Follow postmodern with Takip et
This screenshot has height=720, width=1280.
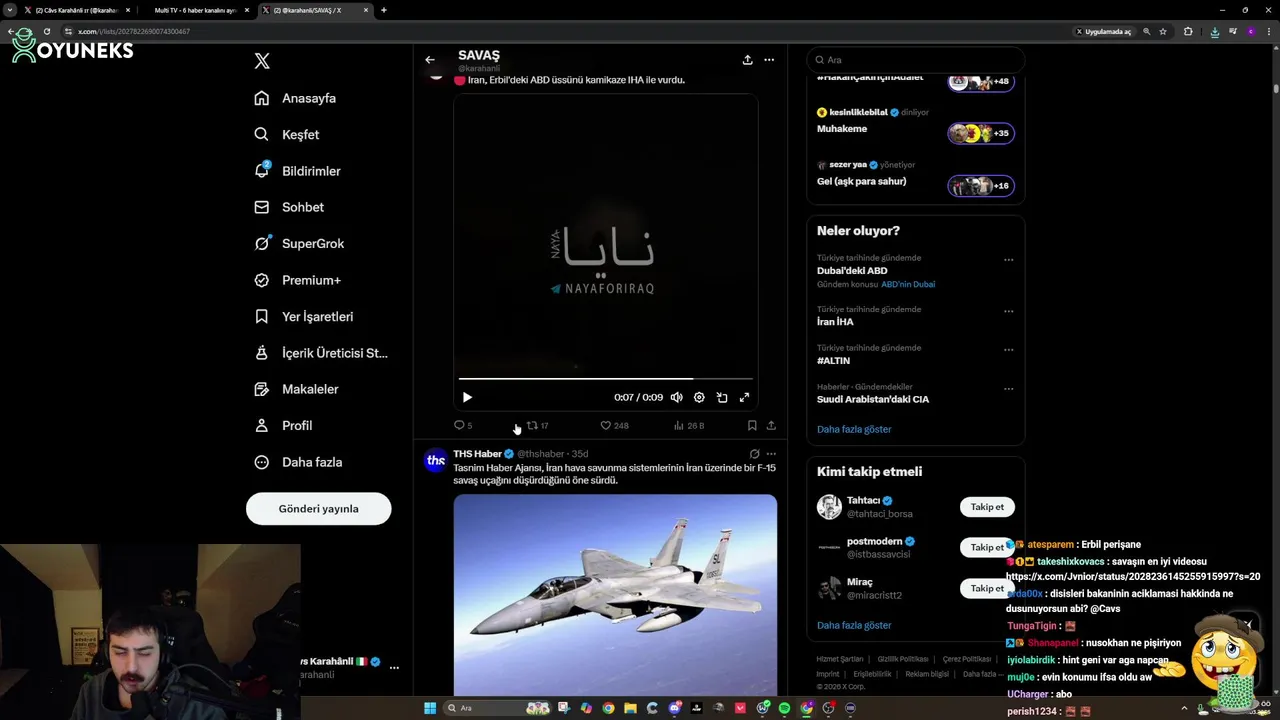click(987, 547)
